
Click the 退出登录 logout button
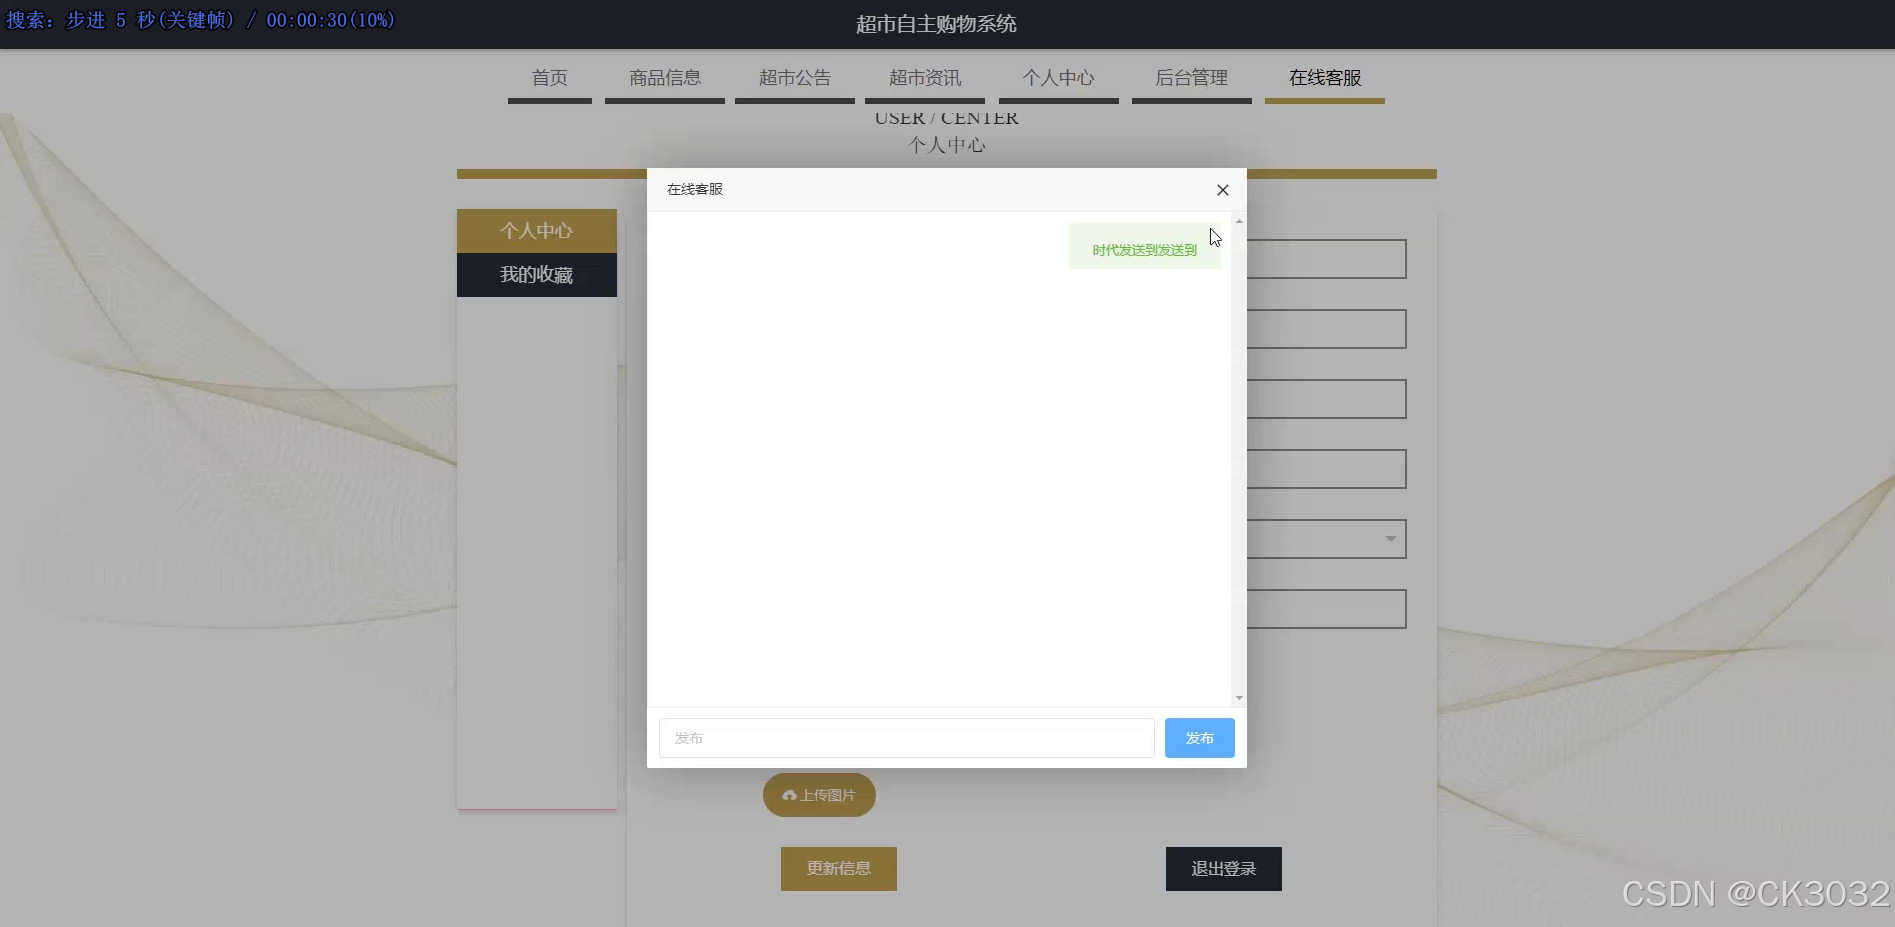[x=1222, y=868]
